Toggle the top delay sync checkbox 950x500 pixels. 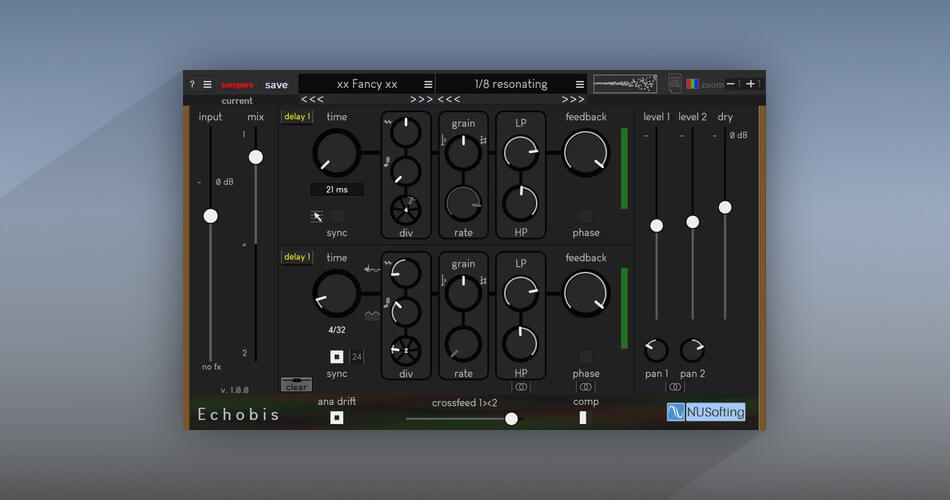[x=337, y=216]
